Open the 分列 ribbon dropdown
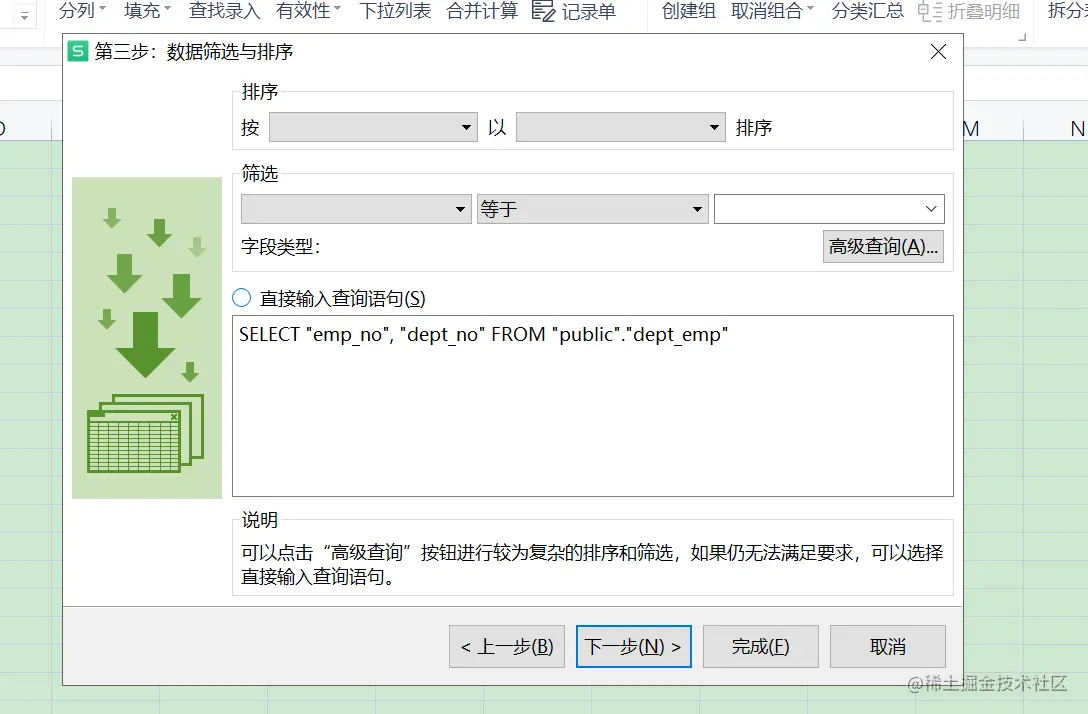1088x714 pixels. 82,10
